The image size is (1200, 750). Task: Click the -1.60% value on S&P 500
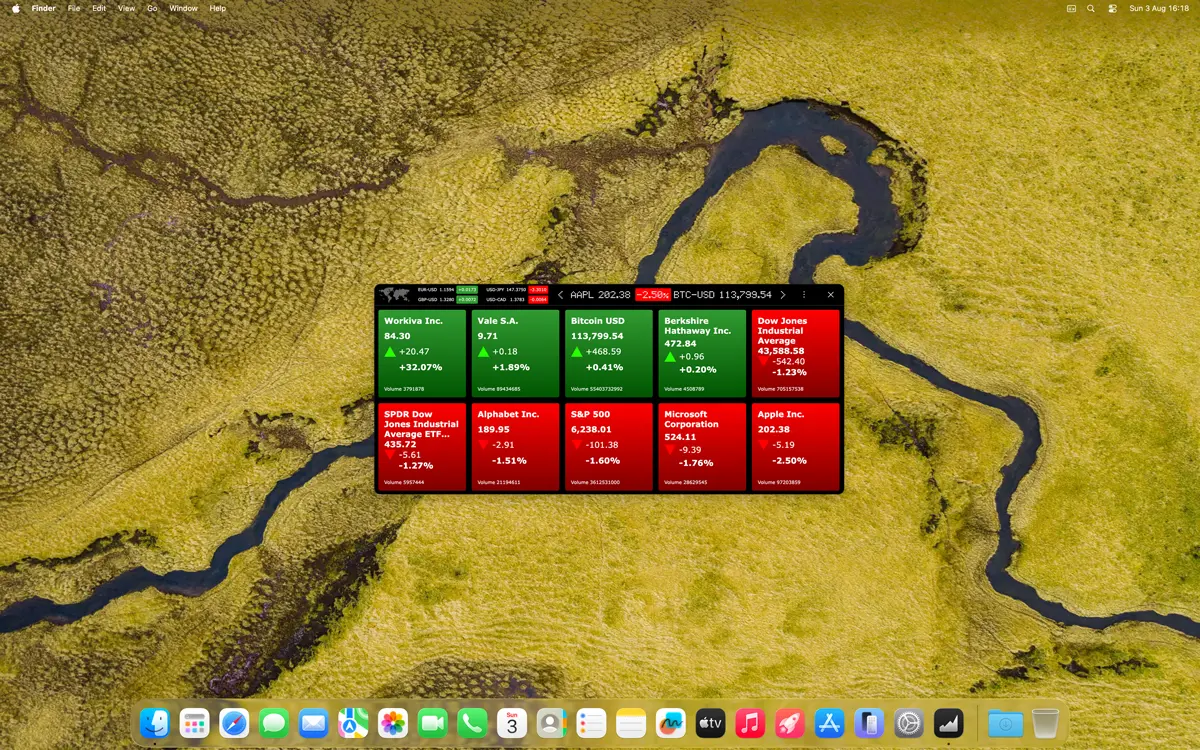(602, 461)
